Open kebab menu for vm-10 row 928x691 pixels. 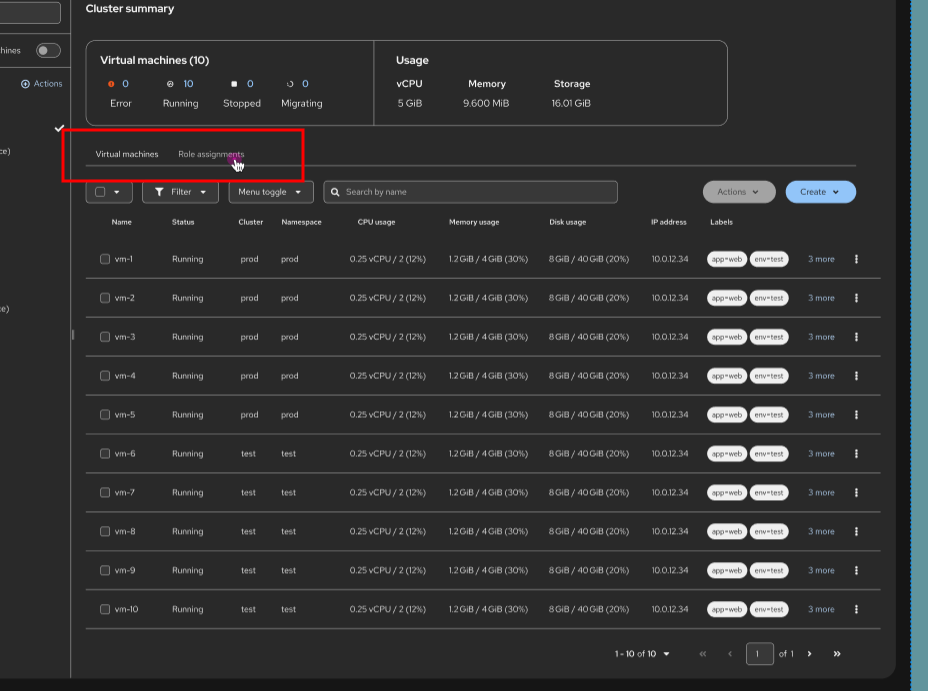click(856, 609)
